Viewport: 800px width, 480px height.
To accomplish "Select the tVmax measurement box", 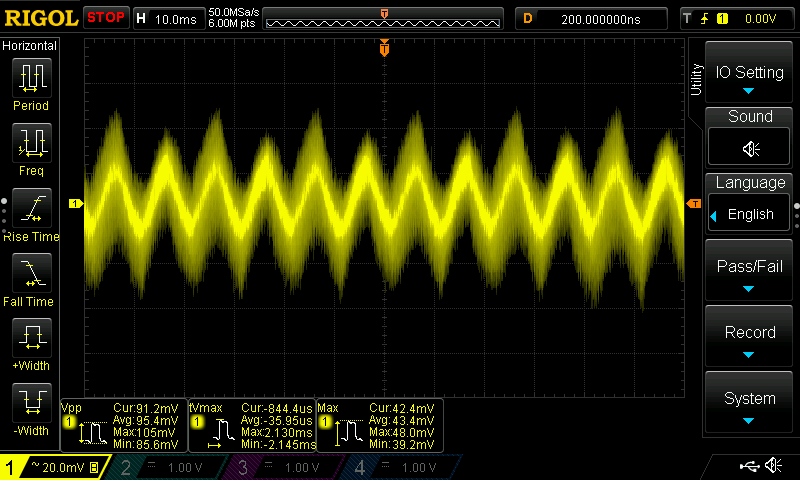I will tap(252, 425).
